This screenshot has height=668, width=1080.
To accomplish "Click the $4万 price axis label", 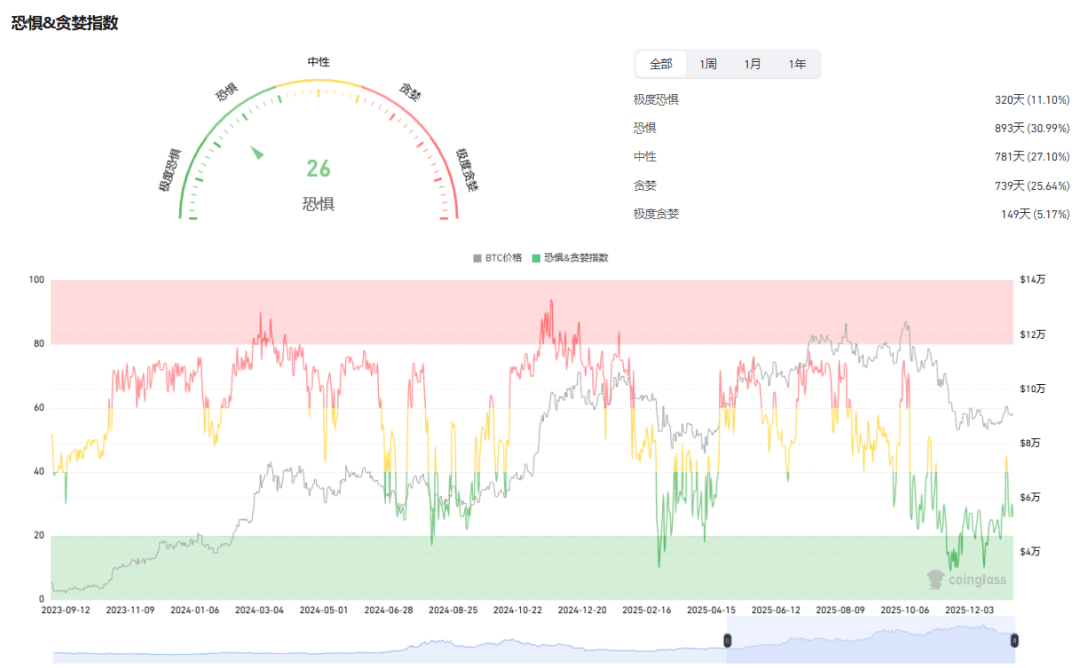I will (1030, 552).
